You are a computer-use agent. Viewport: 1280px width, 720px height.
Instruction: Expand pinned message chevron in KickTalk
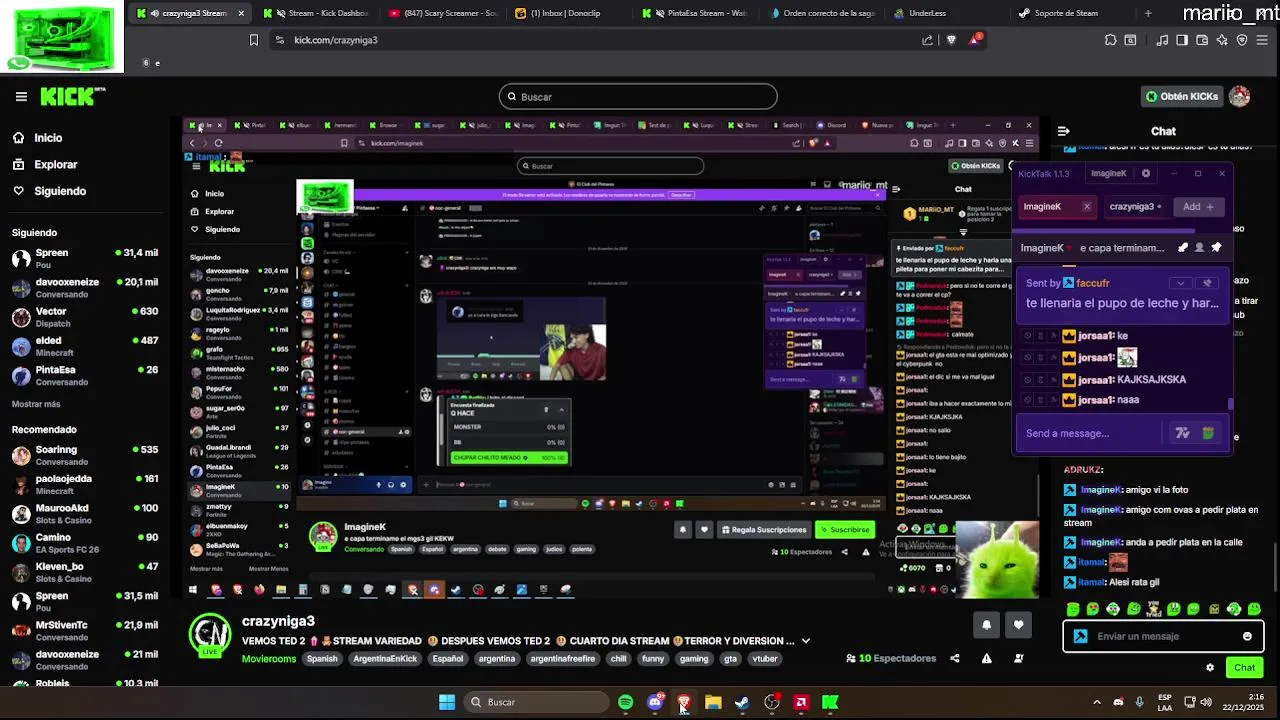tap(1181, 283)
